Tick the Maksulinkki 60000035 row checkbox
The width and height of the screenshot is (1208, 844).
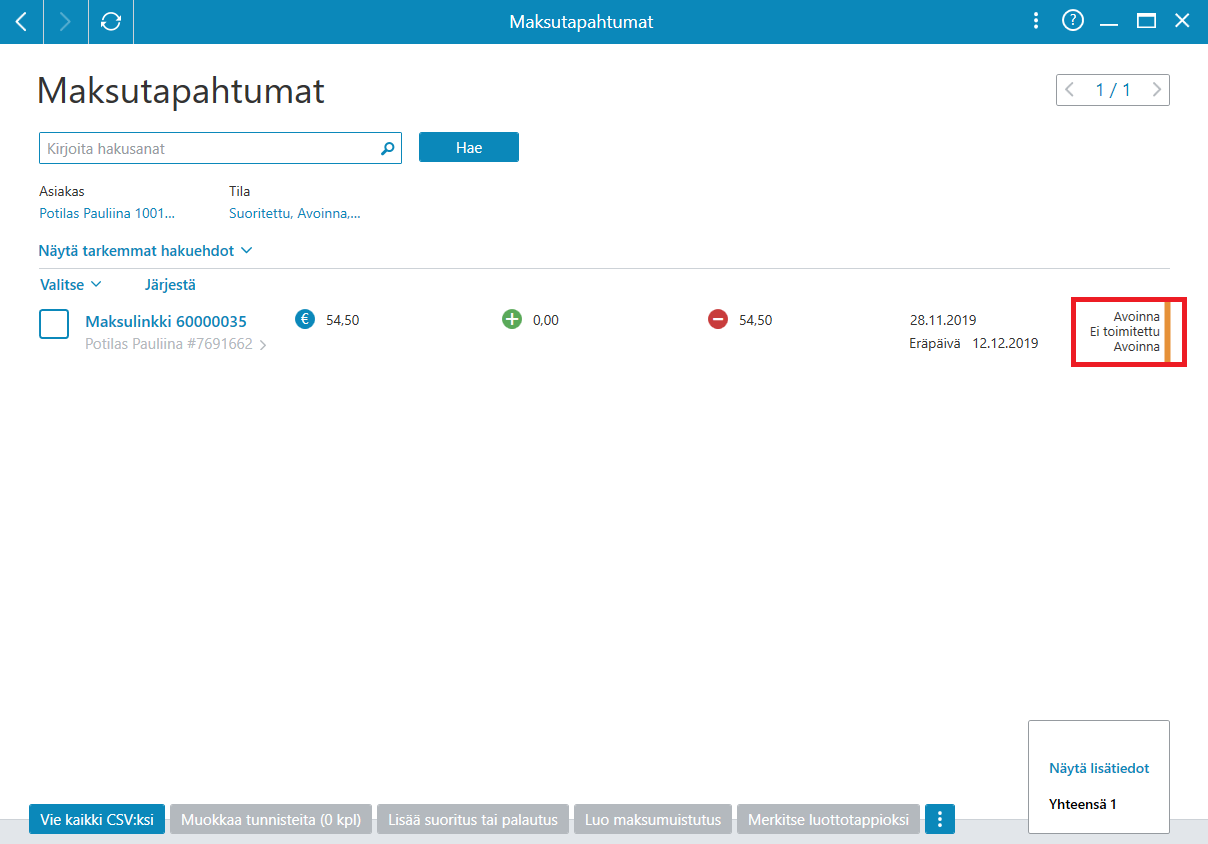coord(54,324)
